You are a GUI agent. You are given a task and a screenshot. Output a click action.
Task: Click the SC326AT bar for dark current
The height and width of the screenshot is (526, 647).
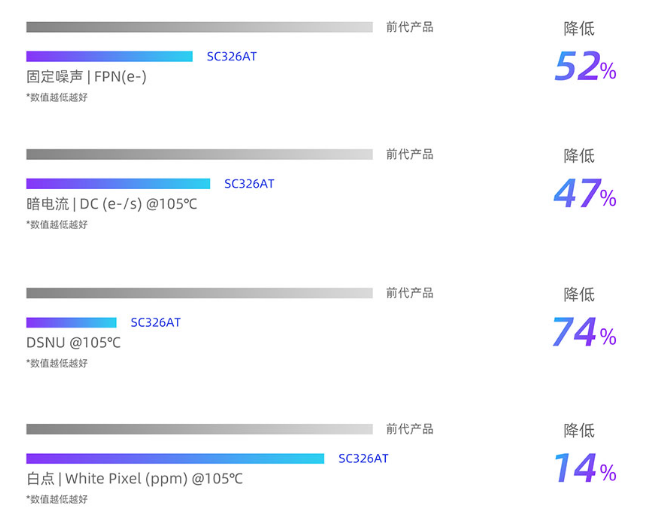coord(118,184)
